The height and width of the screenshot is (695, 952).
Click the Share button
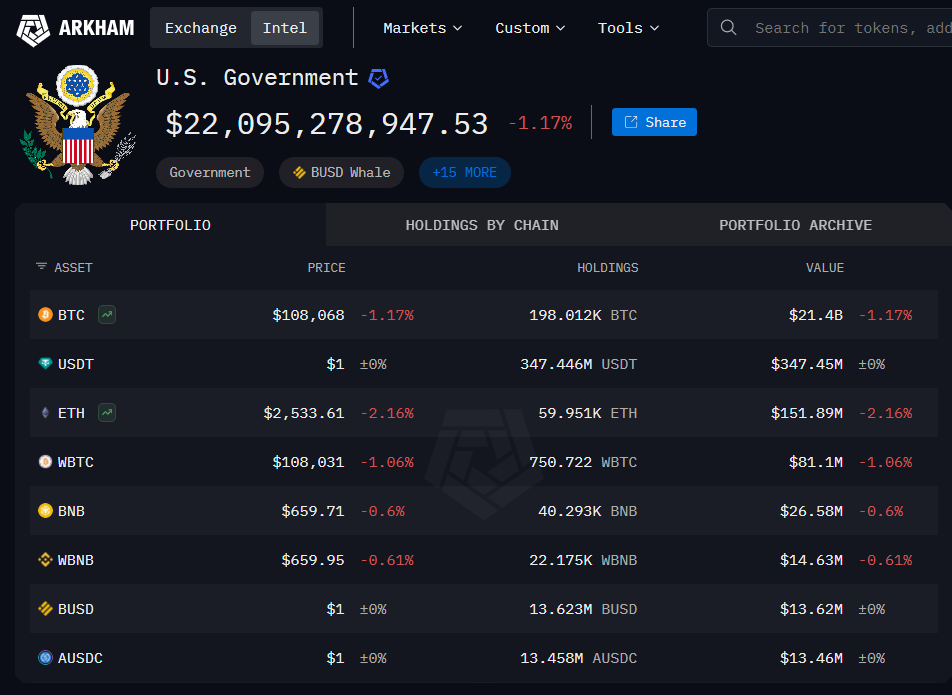tap(654, 122)
